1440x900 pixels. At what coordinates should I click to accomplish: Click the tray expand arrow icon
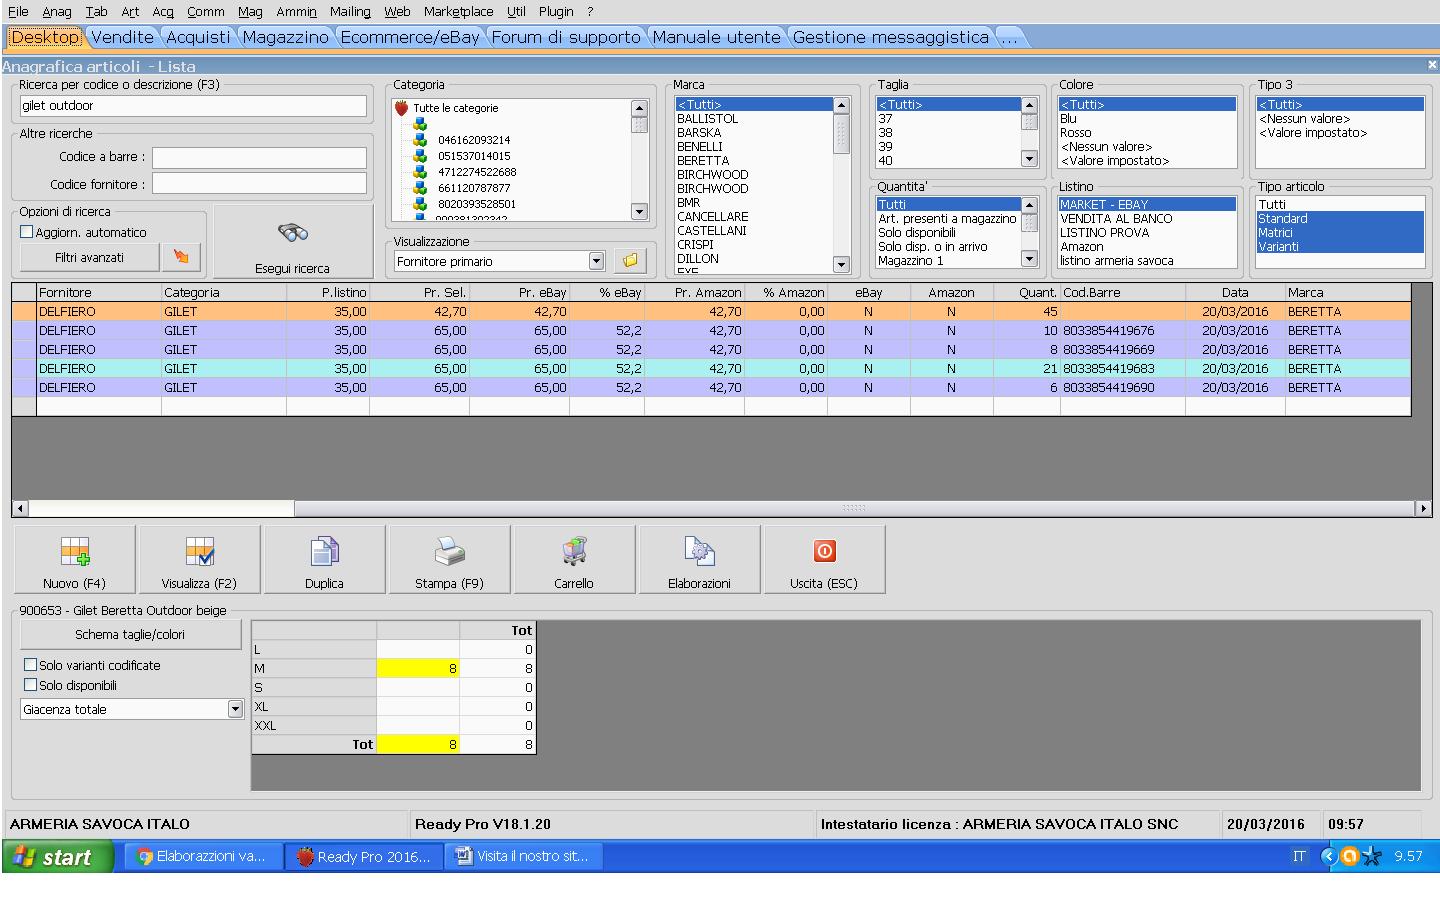point(1328,856)
